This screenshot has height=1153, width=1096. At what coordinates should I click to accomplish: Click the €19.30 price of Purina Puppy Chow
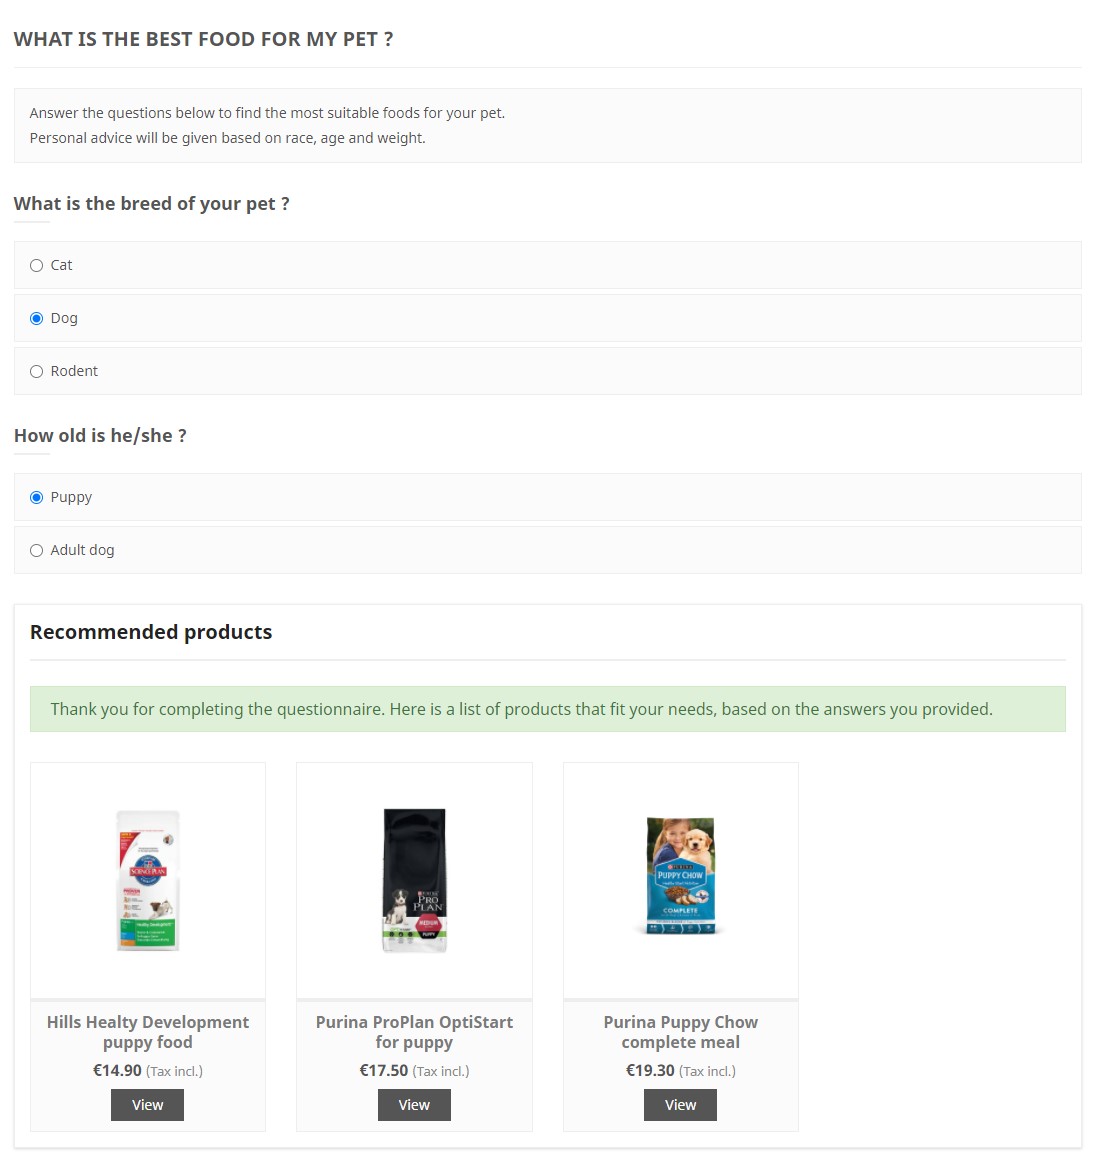pyautogui.click(x=650, y=1070)
